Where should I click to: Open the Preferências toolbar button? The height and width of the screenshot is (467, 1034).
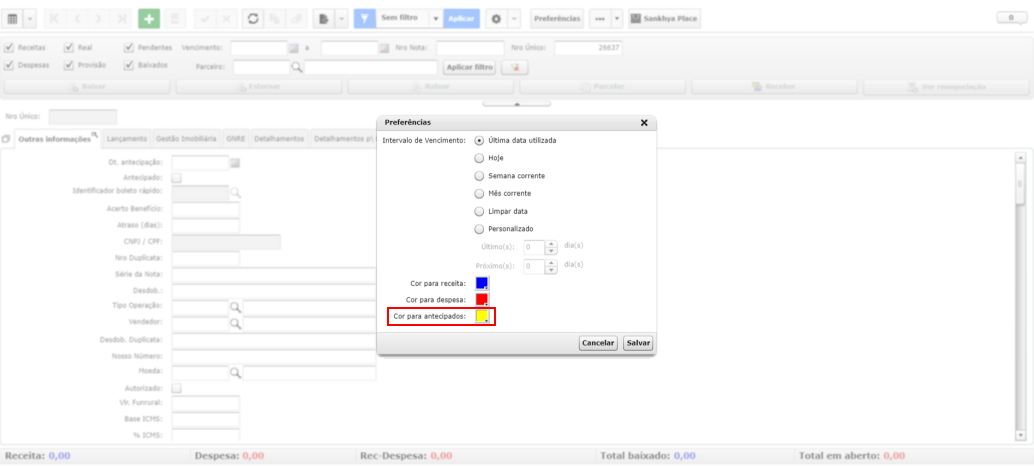[x=557, y=19]
